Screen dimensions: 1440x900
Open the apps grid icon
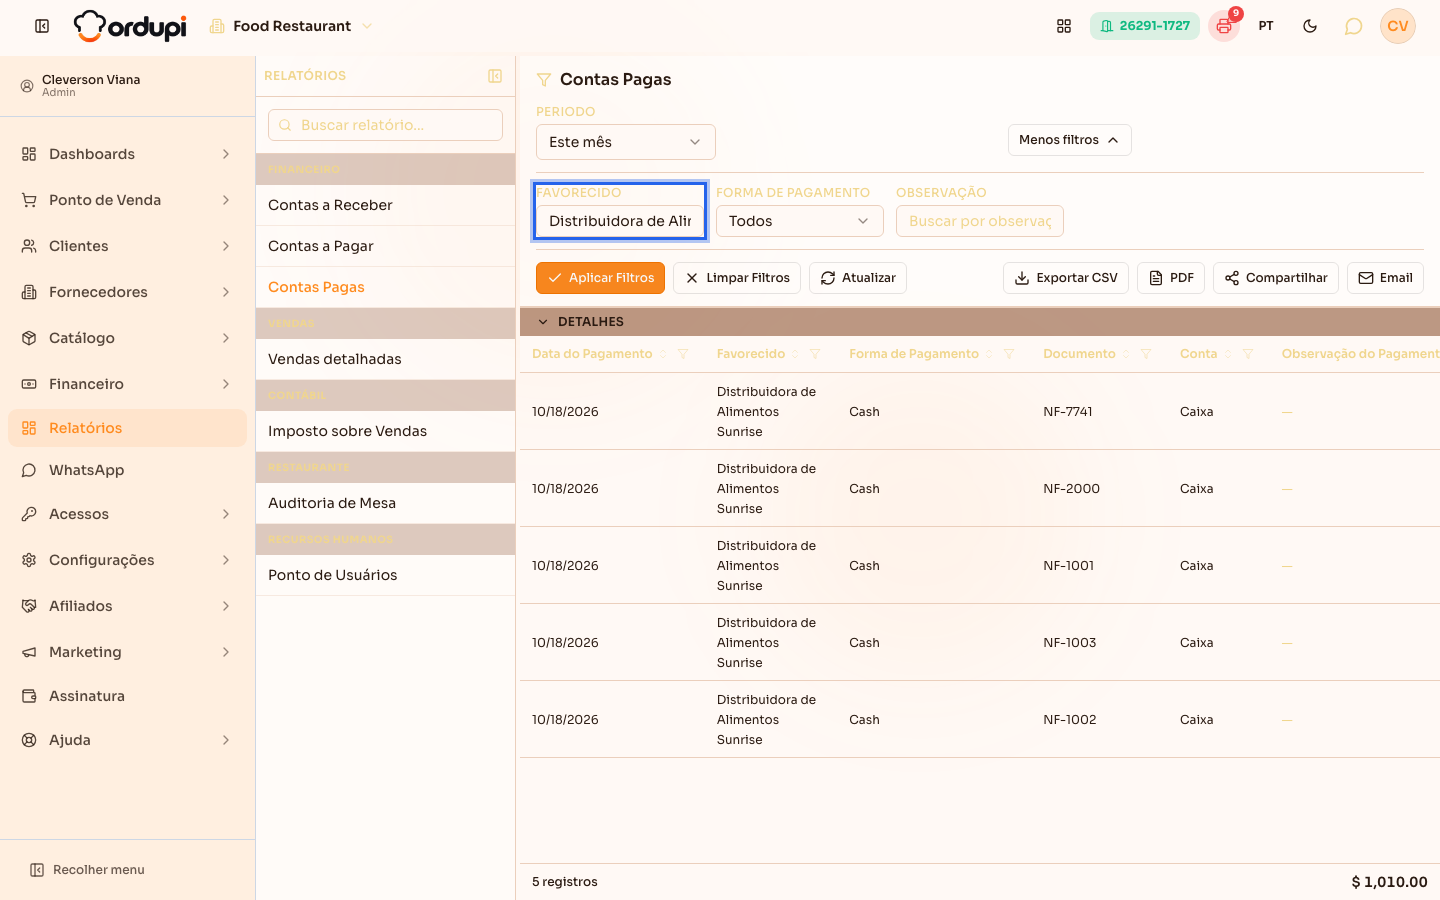[x=1064, y=26]
